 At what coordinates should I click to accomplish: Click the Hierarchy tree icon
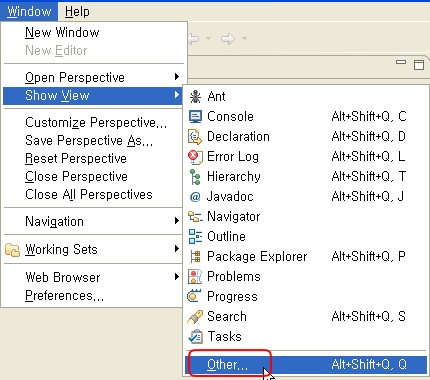tap(195, 177)
